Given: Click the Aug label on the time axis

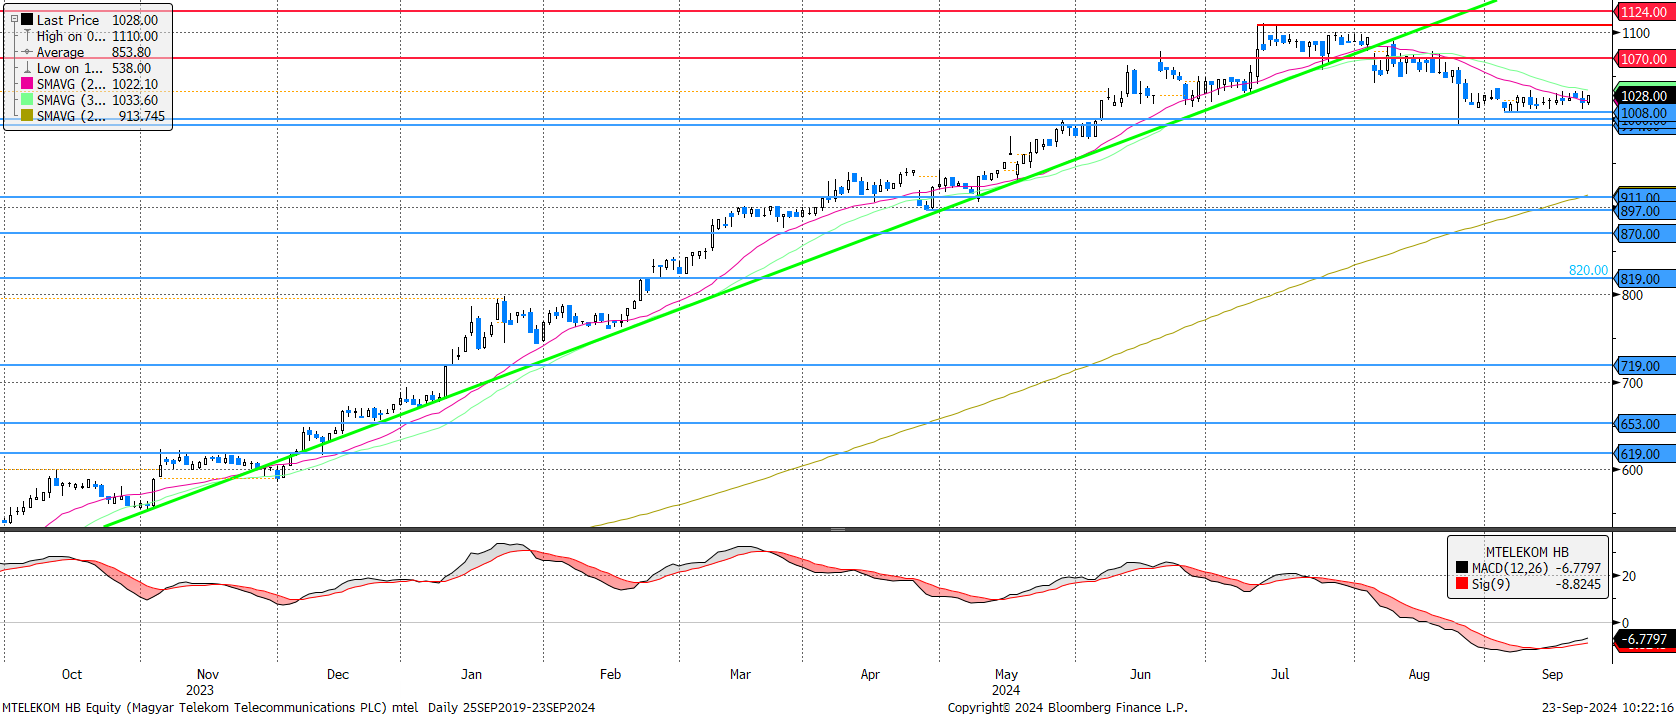Looking at the screenshot, I should click(1419, 674).
